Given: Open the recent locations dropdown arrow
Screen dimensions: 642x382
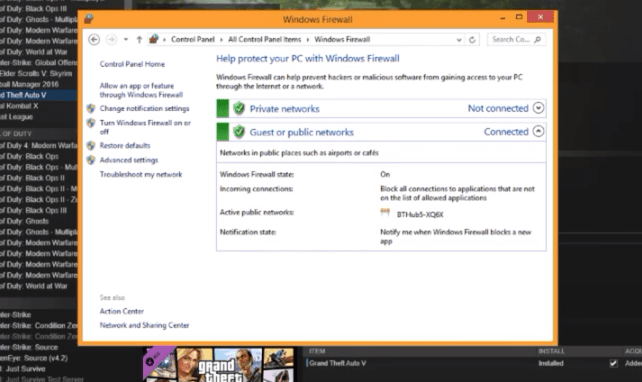Looking at the screenshot, I should click(126, 39).
